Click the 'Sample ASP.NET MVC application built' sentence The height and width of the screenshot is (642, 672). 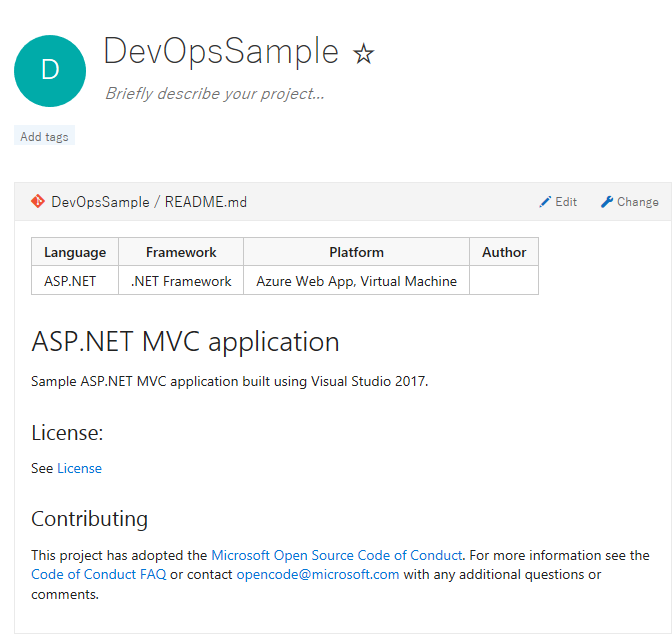pos(230,381)
